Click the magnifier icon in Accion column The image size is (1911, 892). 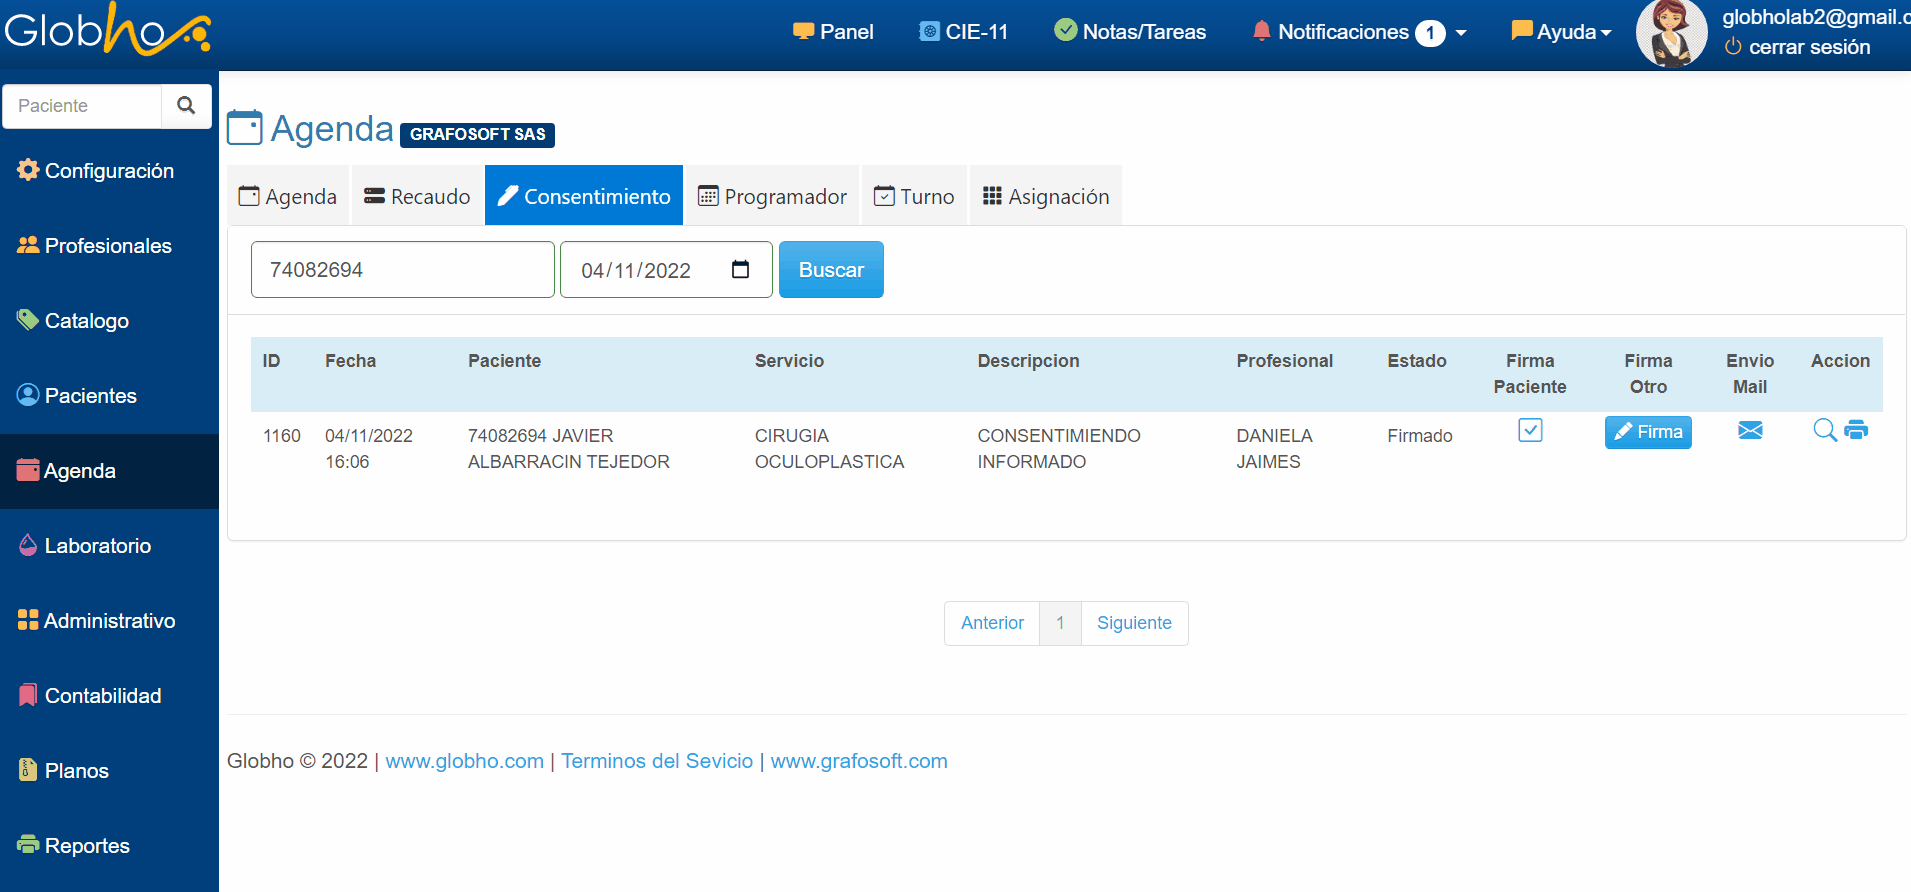pyautogui.click(x=1824, y=430)
